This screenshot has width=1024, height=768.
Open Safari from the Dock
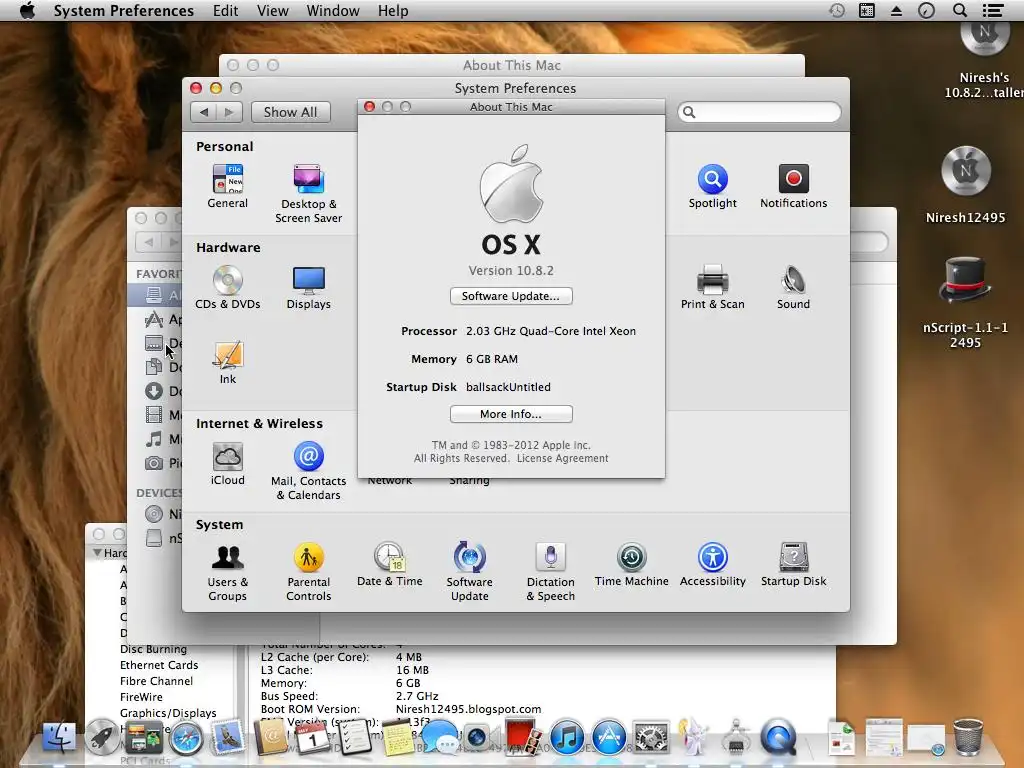click(186, 738)
